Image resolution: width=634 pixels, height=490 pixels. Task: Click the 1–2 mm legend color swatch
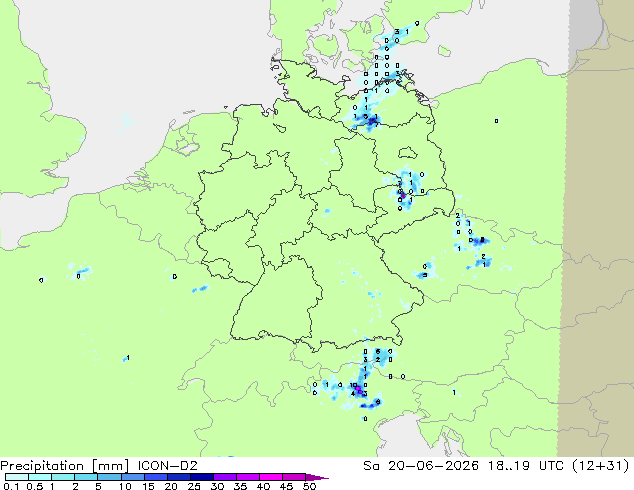tap(63, 477)
